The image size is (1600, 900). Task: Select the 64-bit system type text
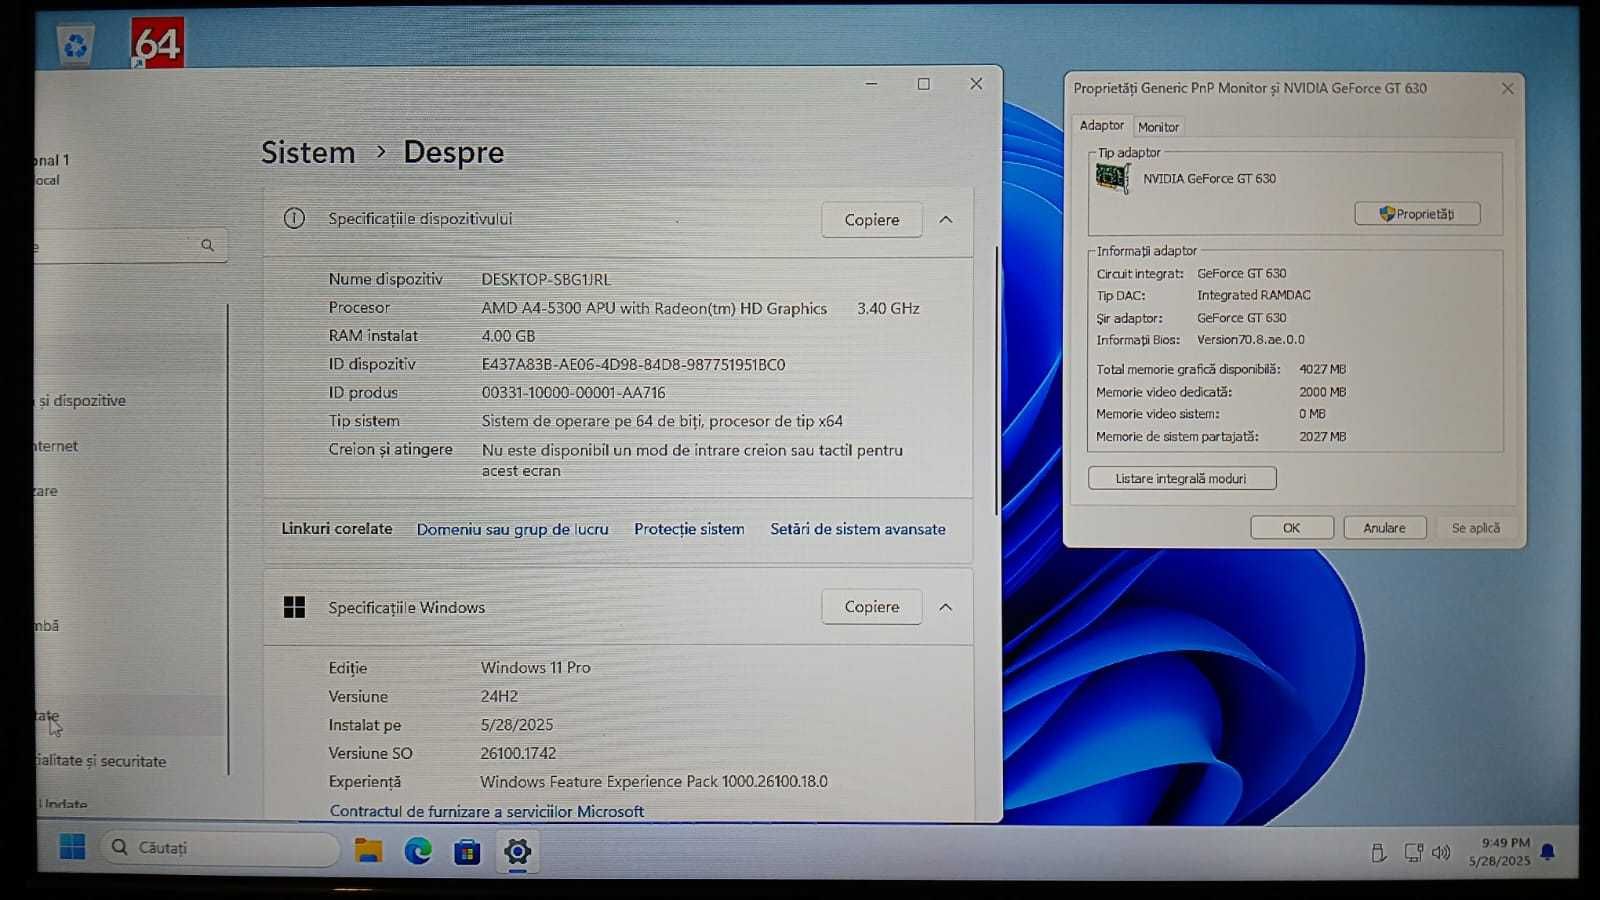point(662,421)
